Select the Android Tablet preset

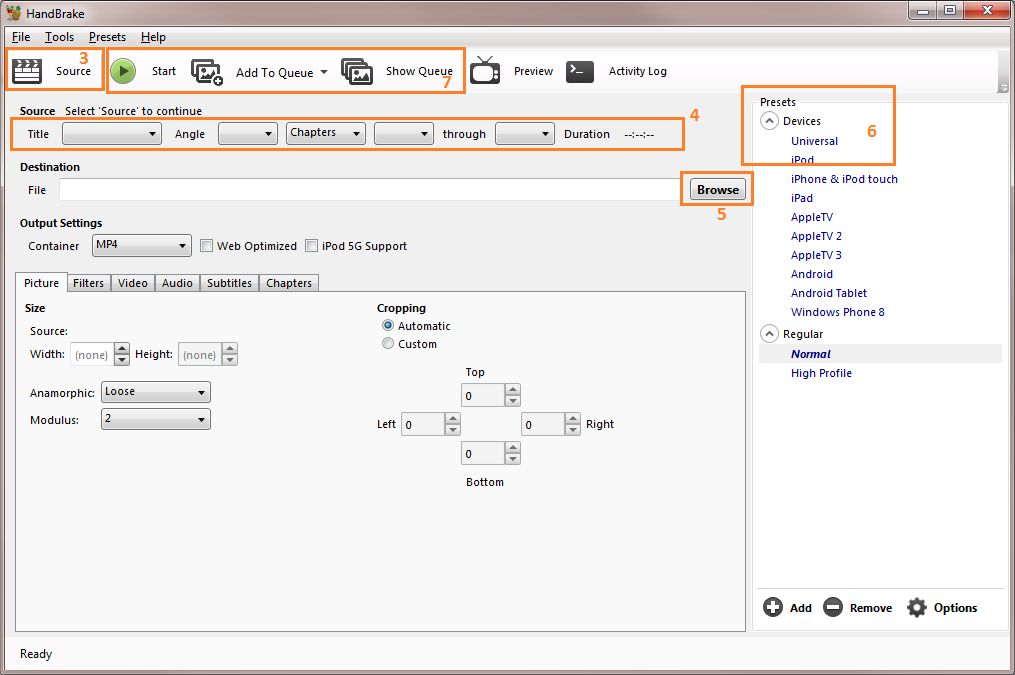[829, 293]
